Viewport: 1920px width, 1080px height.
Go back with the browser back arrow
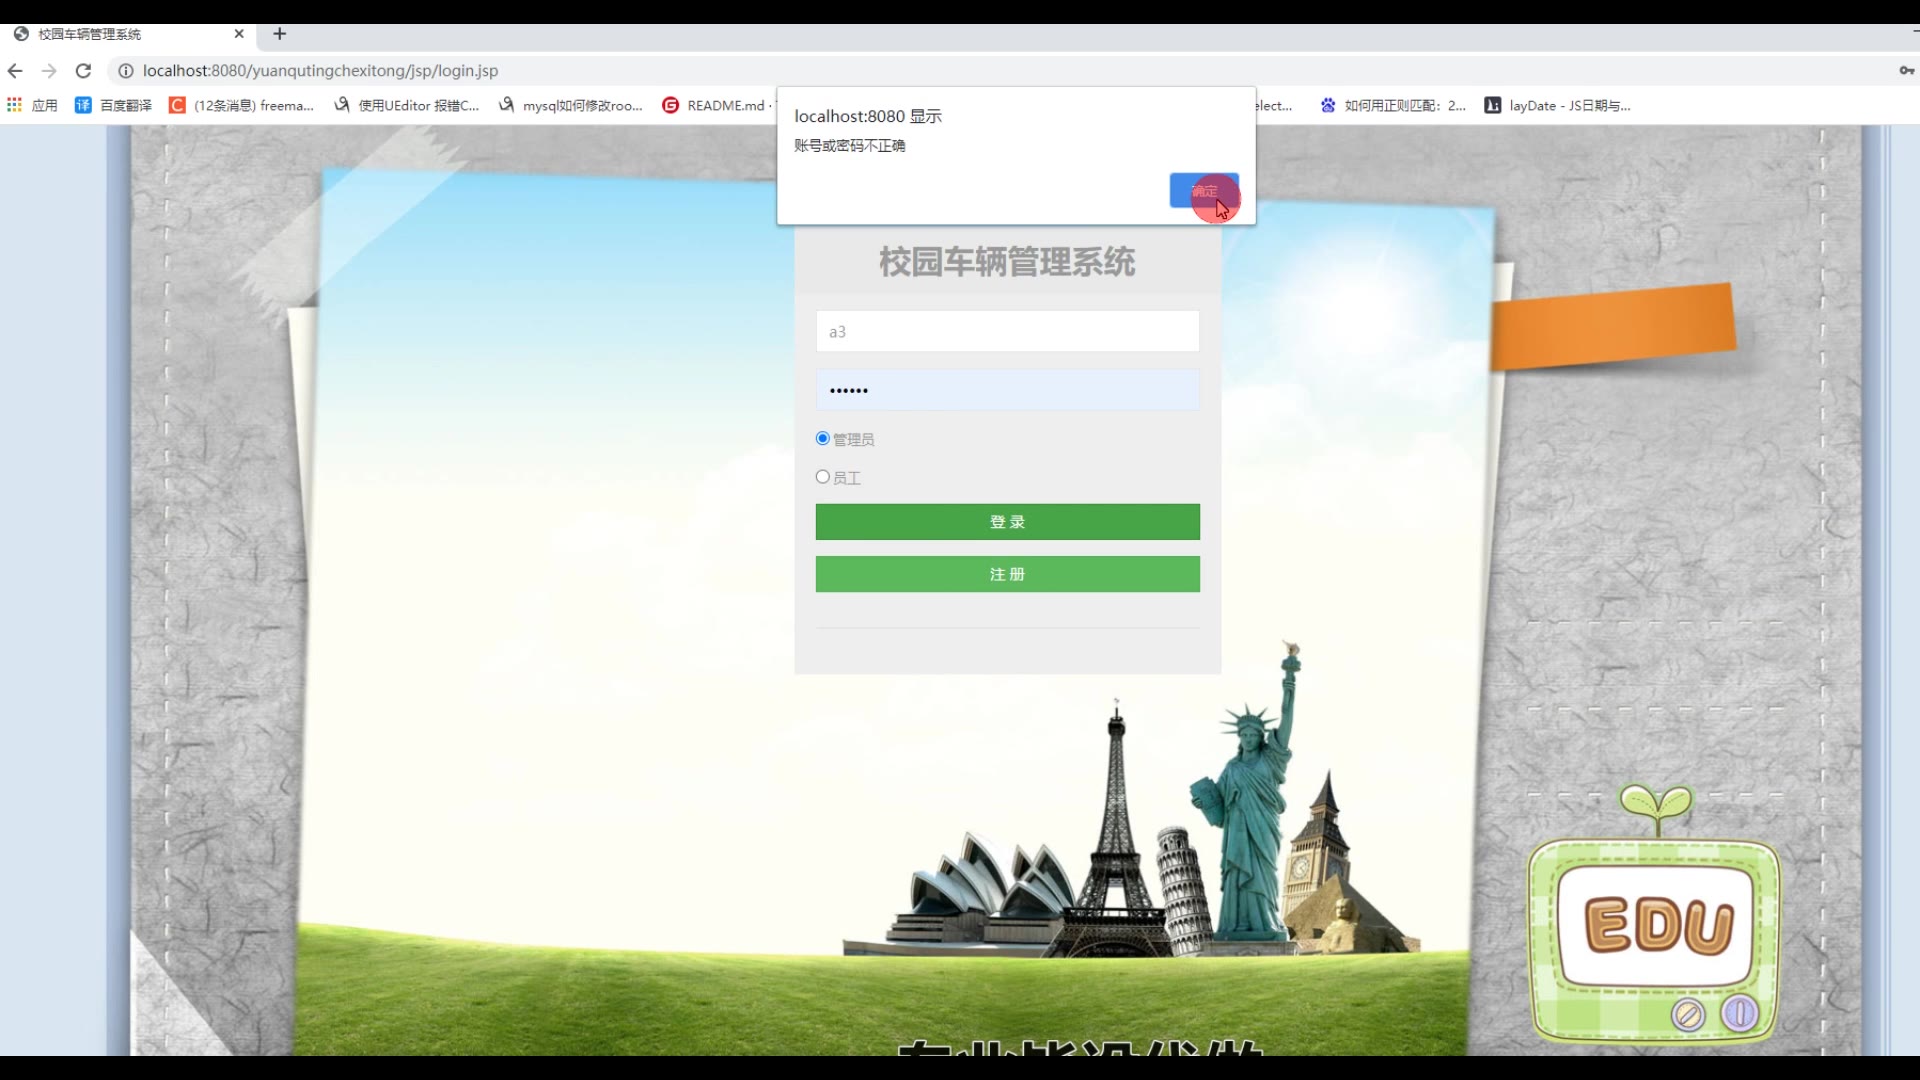point(15,71)
